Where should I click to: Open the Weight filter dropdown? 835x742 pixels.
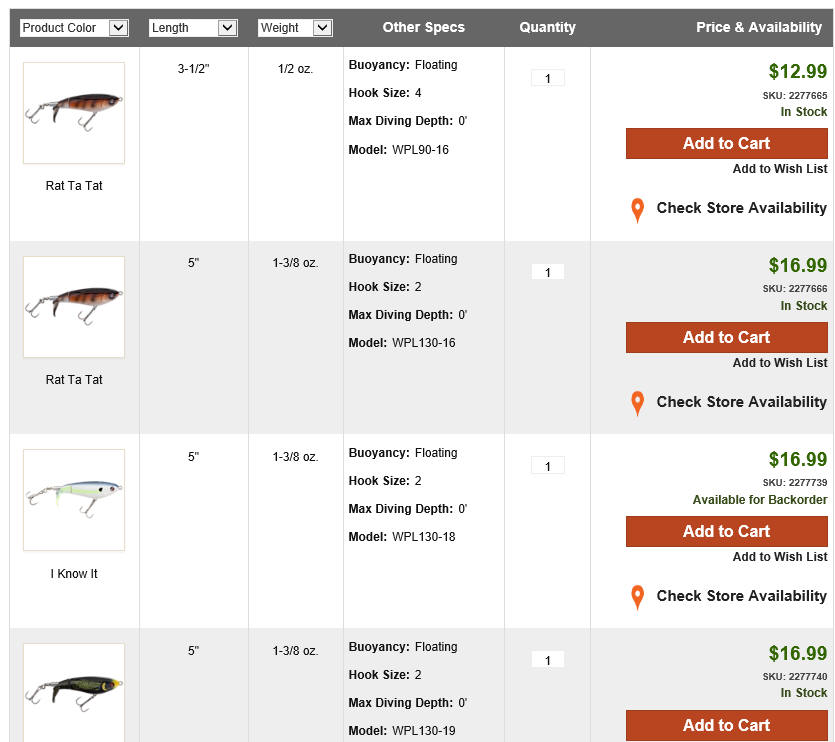click(x=295, y=28)
